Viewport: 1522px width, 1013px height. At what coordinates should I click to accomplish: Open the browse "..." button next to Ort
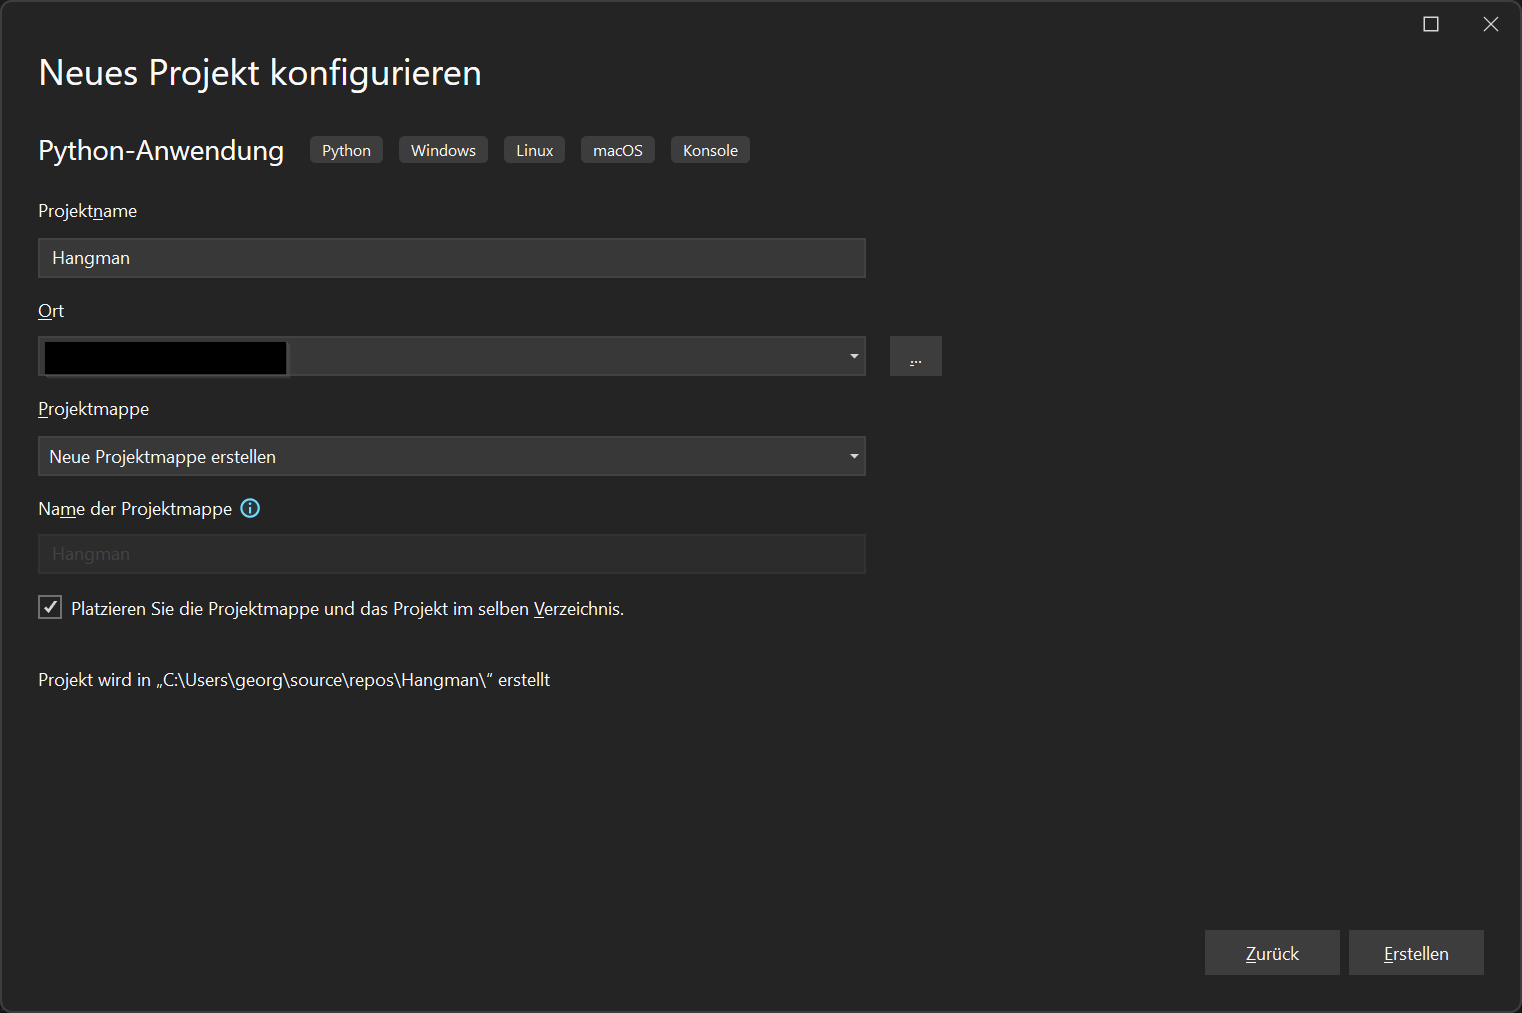click(x=915, y=356)
